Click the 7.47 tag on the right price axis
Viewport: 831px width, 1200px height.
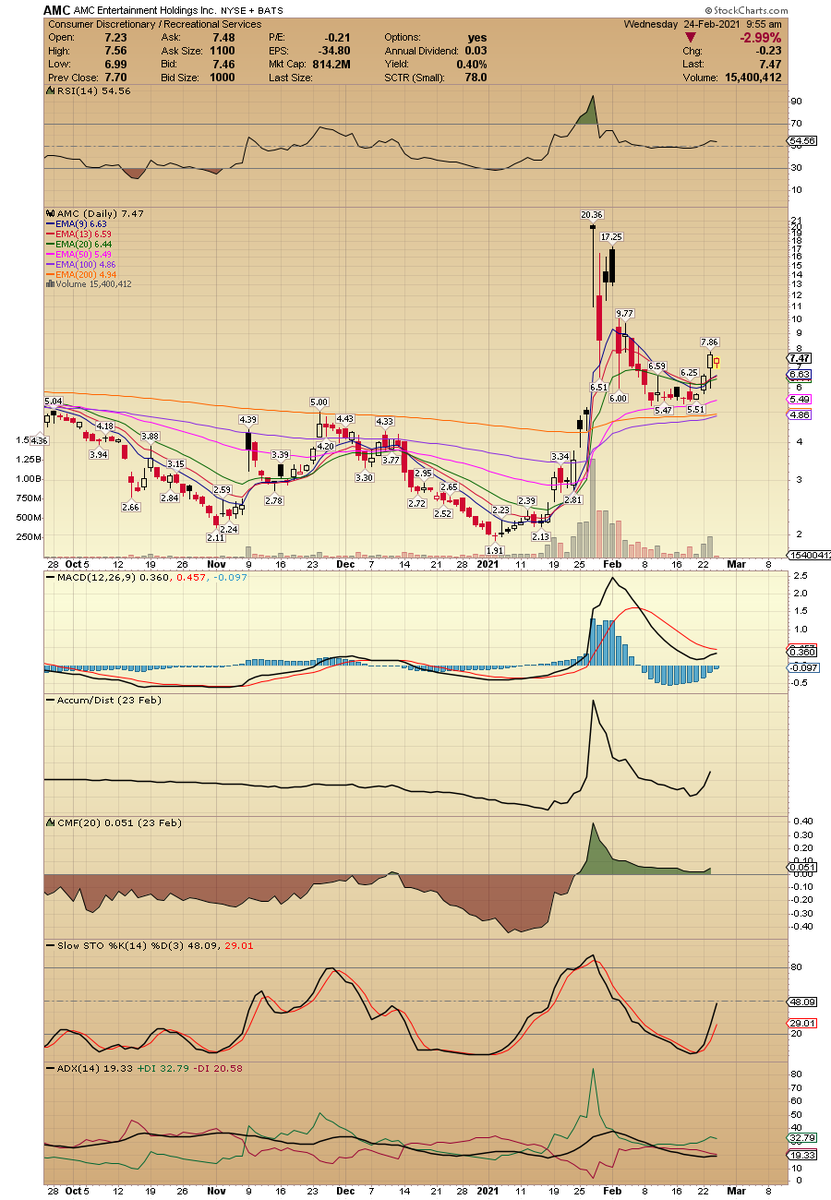pos(800,357)
